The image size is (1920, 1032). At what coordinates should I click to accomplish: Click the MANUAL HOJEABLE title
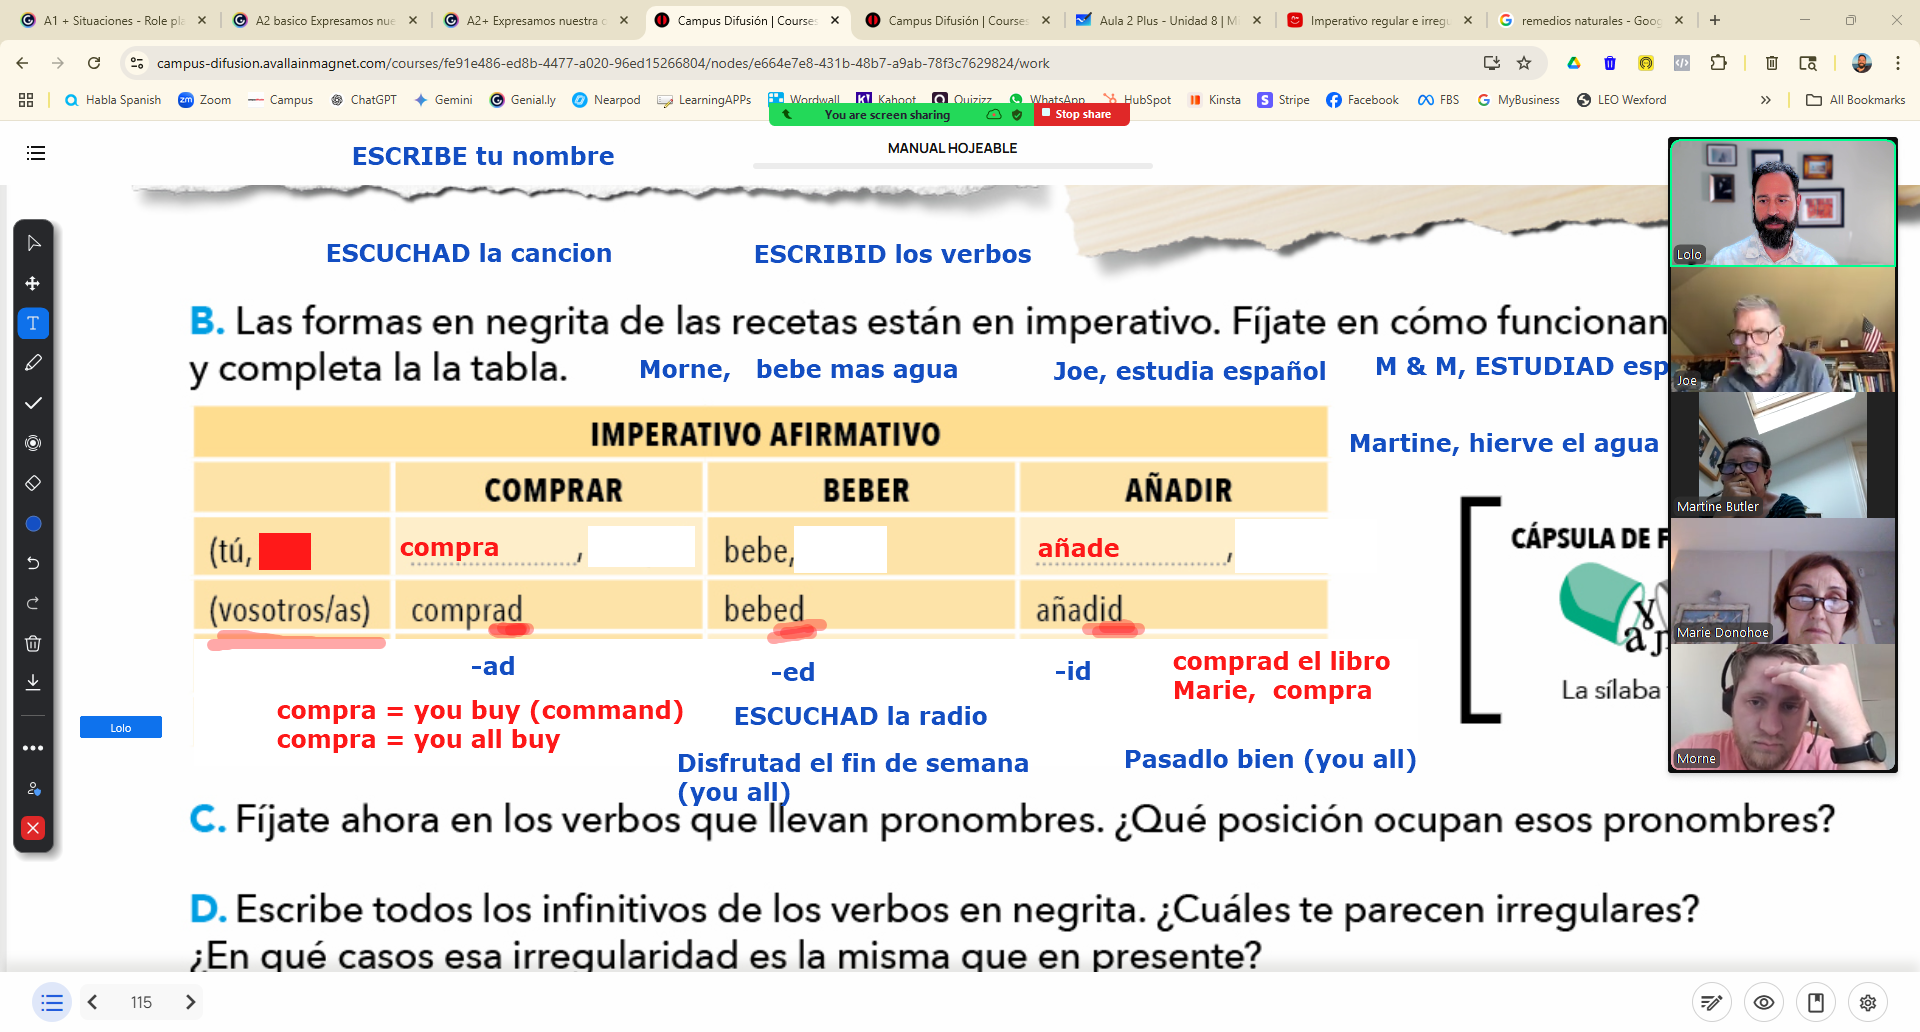[952, 148]
